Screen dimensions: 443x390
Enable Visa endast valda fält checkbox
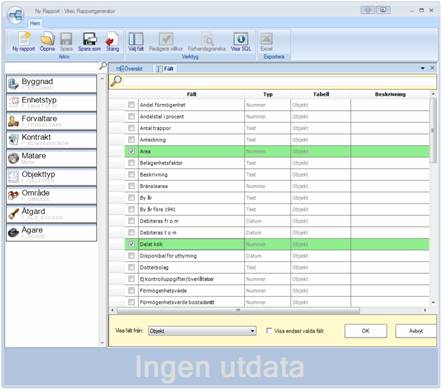click(269, 331)
